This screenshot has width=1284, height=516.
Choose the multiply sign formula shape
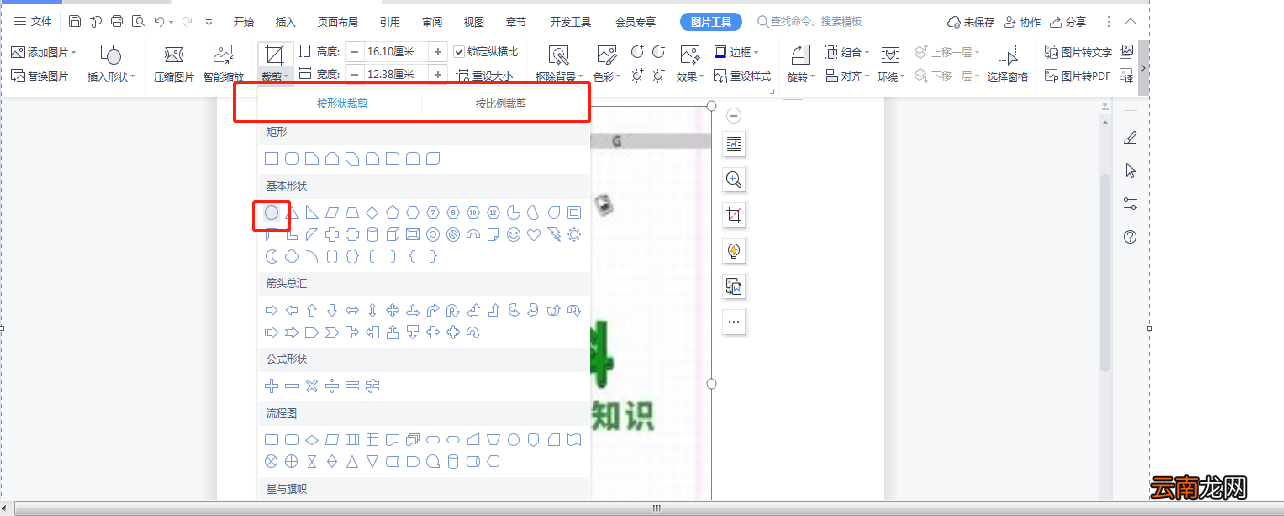(x=311, y=385)
